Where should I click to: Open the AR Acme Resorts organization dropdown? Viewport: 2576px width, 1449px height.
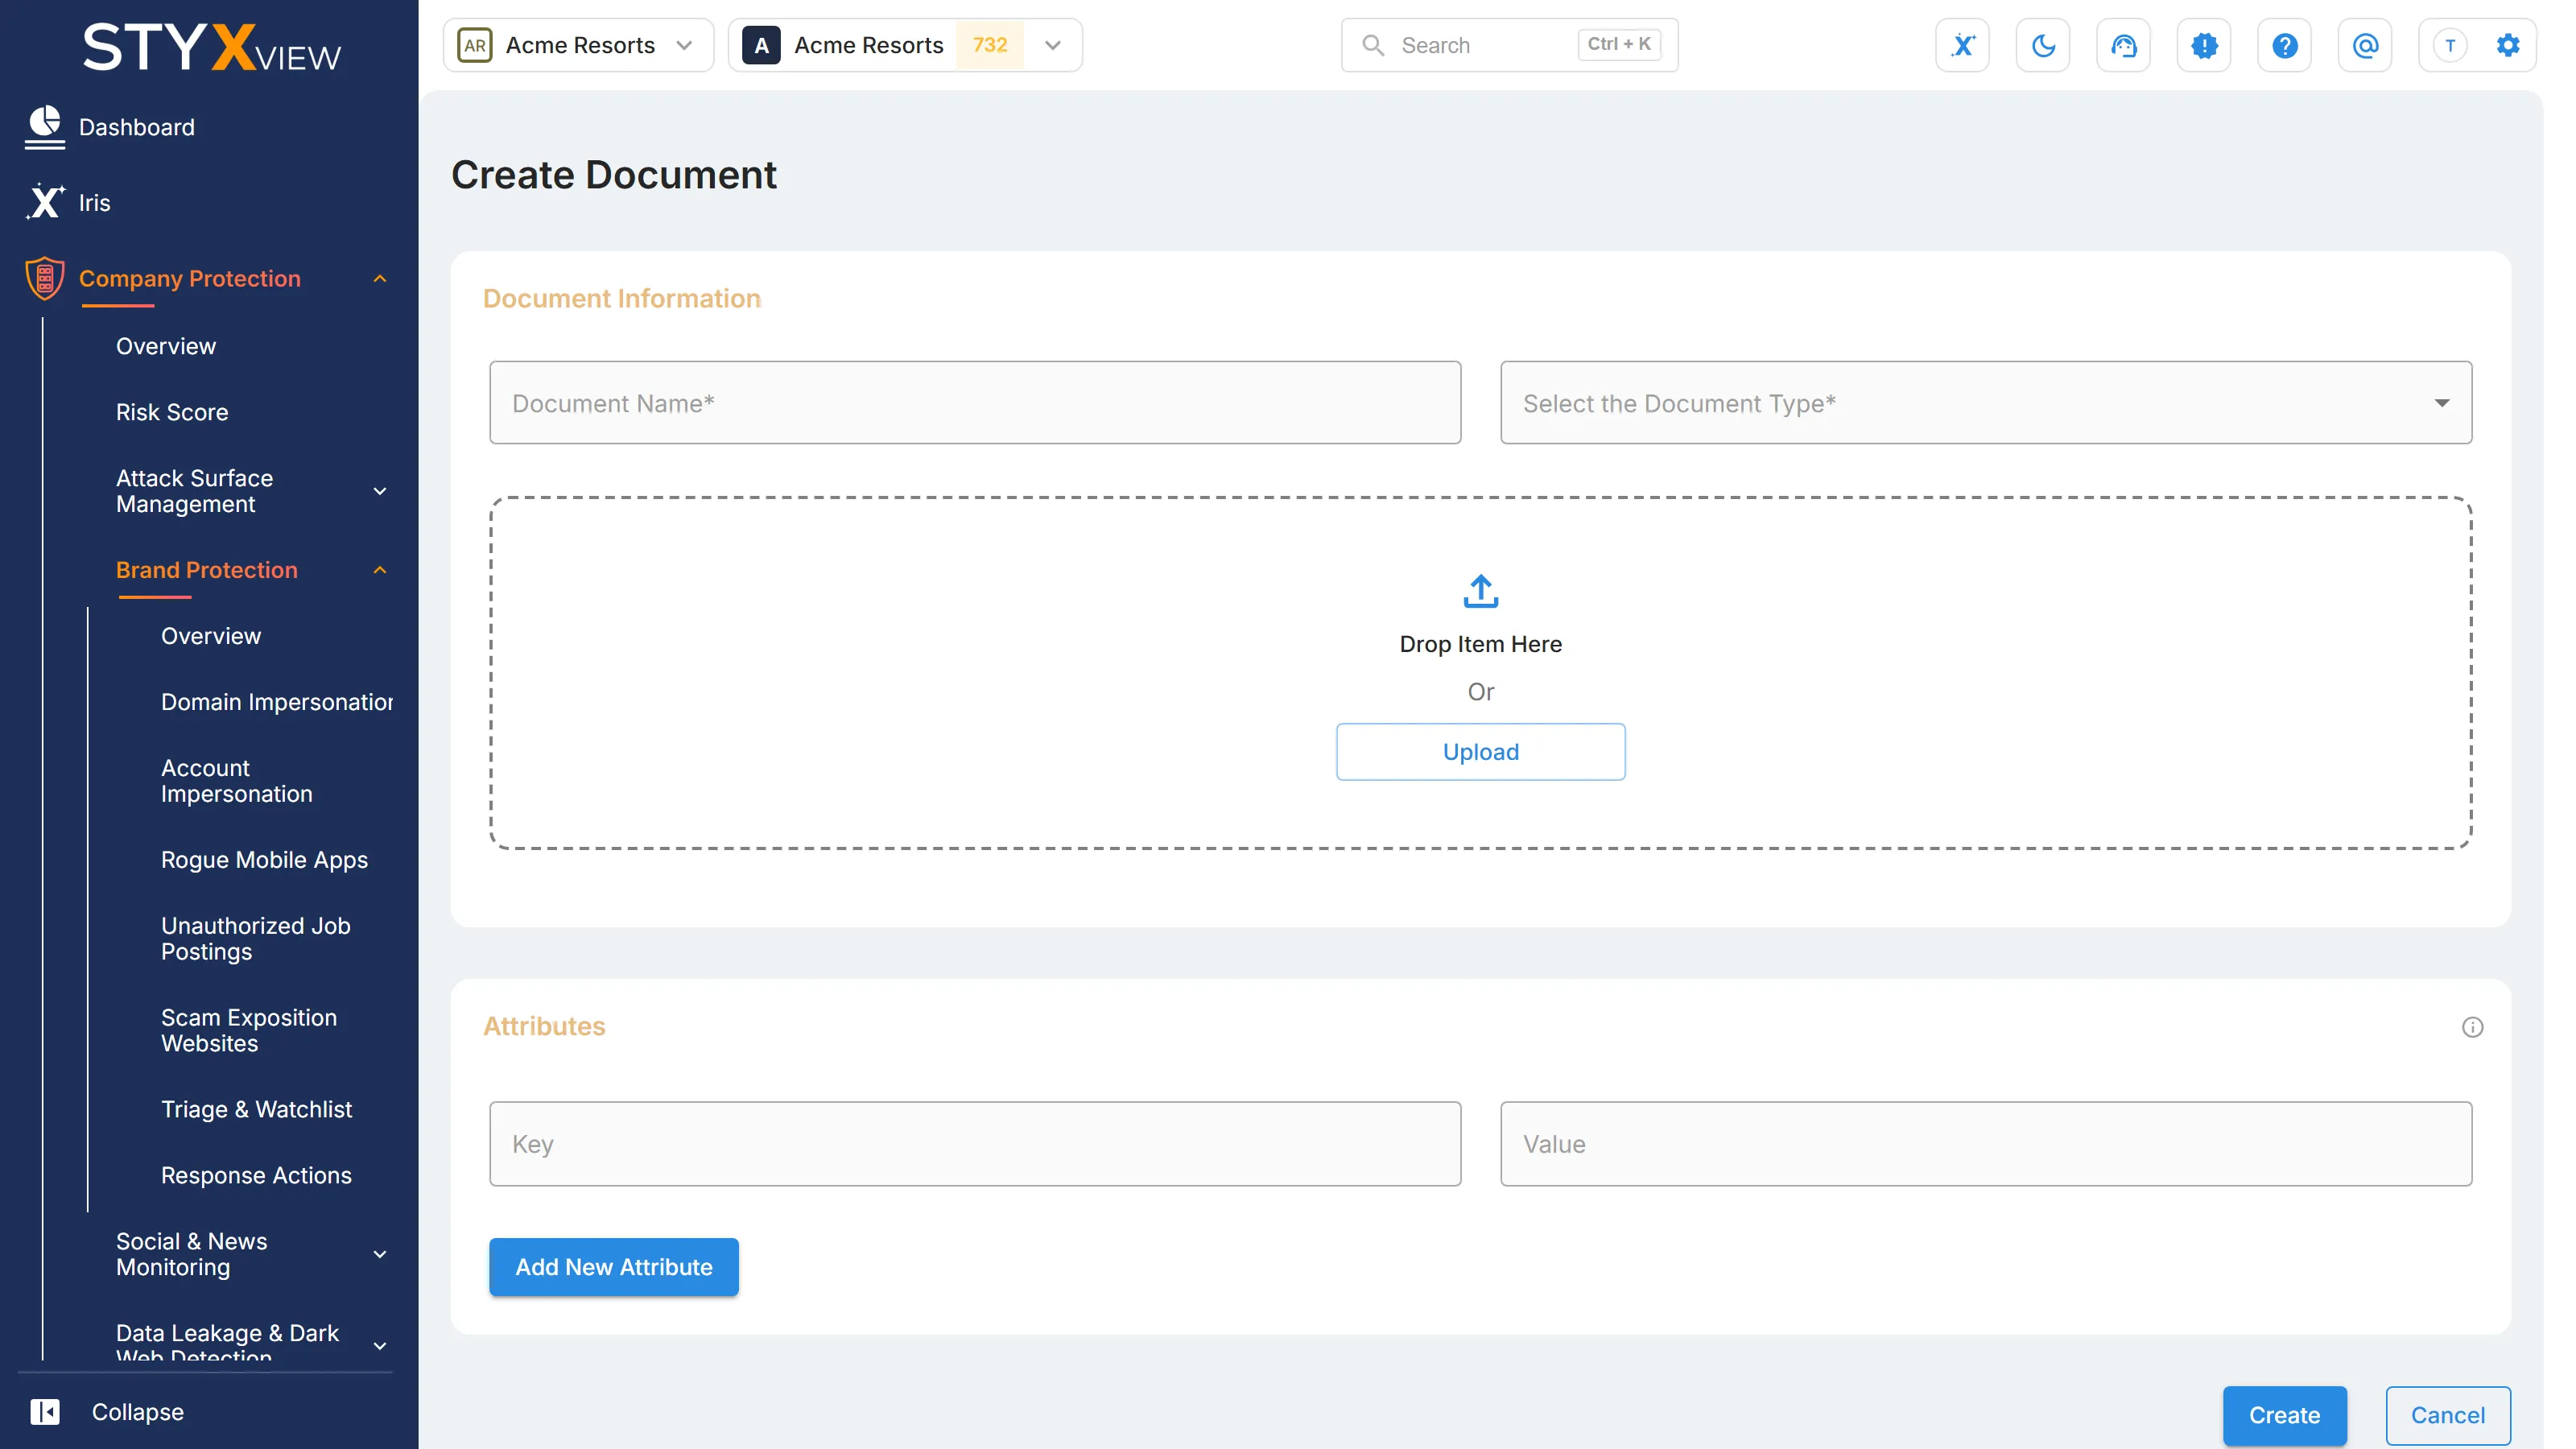coord(578,45)
